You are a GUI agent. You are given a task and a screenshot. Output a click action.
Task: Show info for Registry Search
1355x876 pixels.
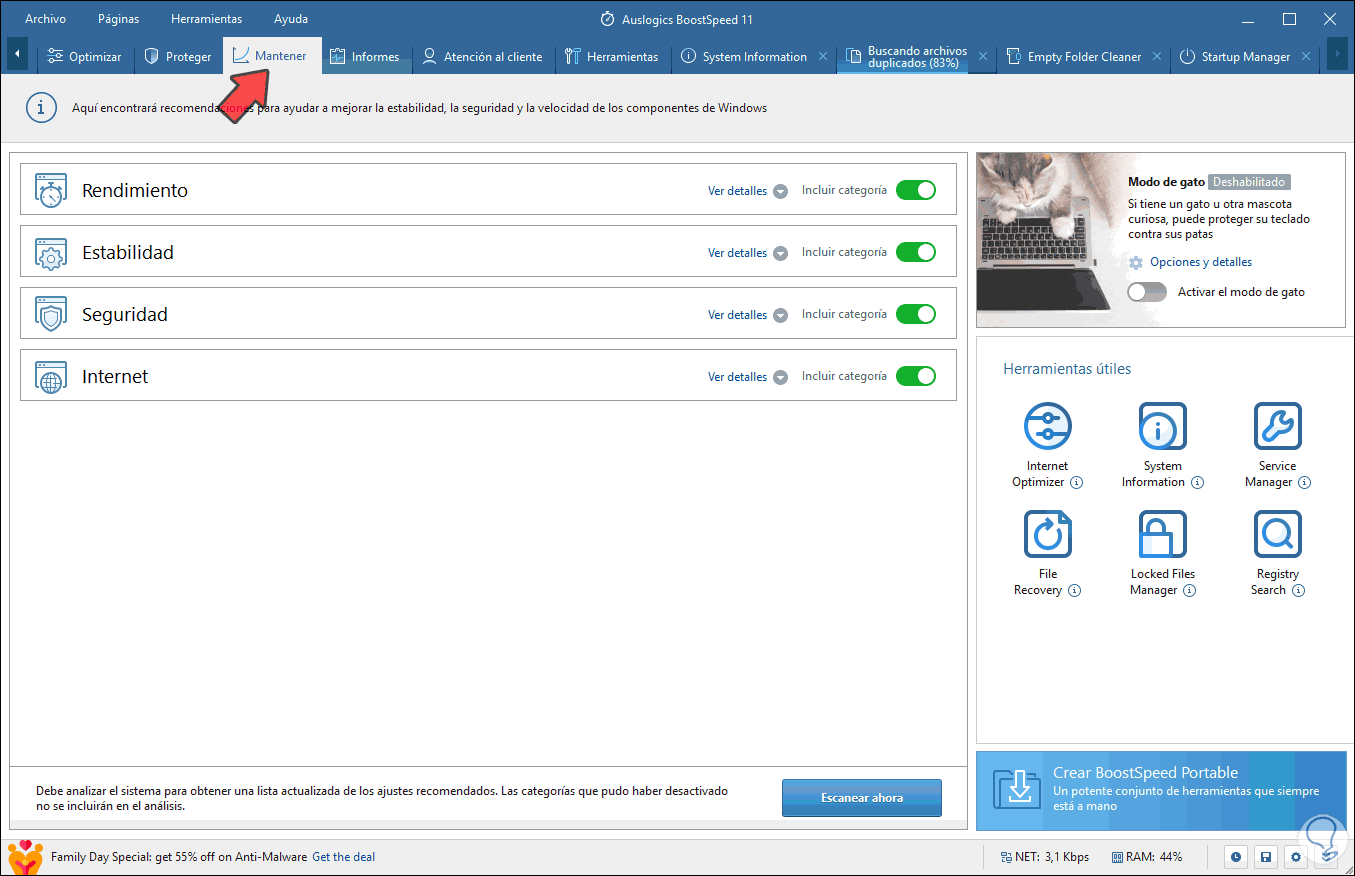tap(1298, 590)
